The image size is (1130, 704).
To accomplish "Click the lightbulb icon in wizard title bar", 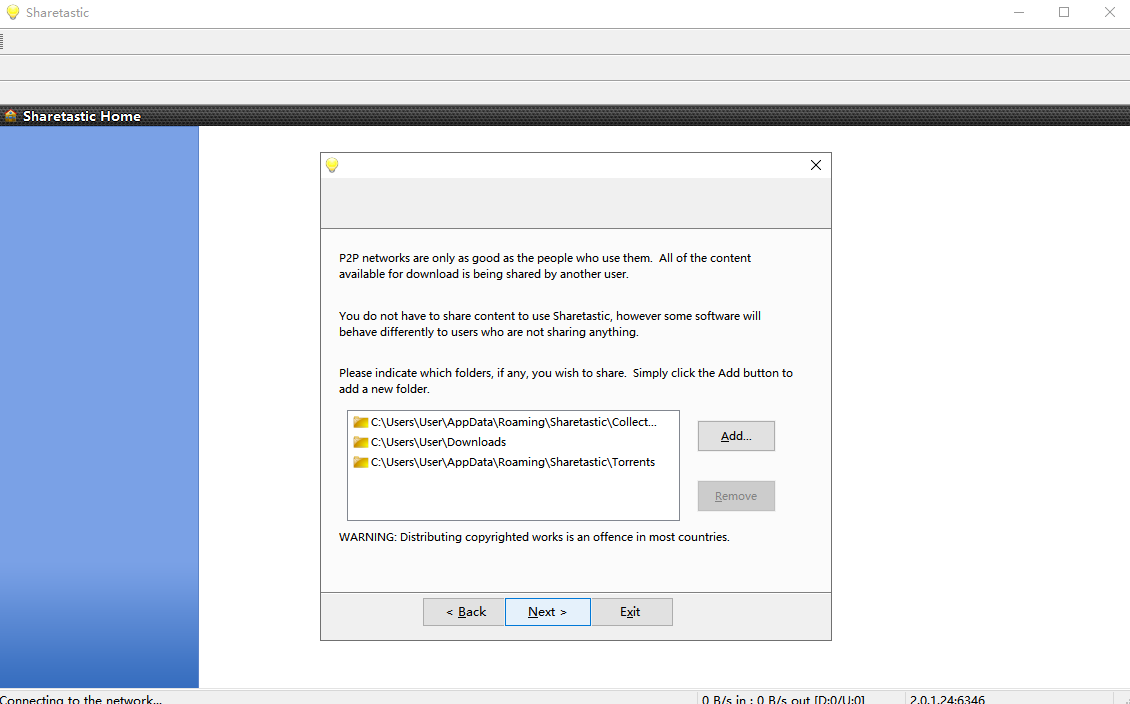I will 332,165.
